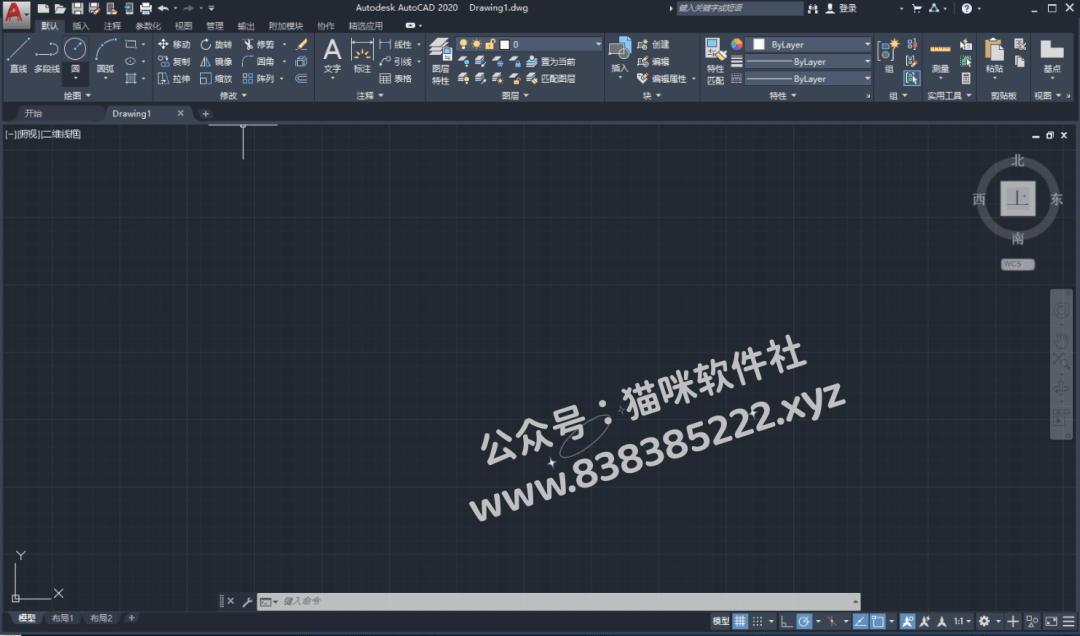Toggle drawing grid display in status bar
1080x636 pixels.
[x=740, y=621]
